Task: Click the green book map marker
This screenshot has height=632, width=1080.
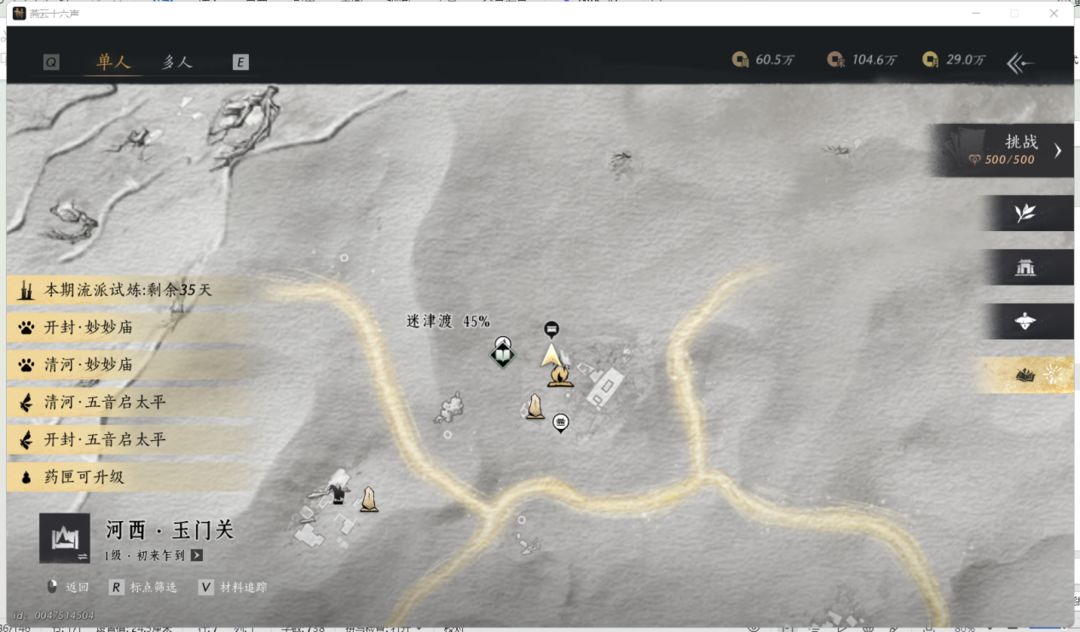Action: click(503, 355)
